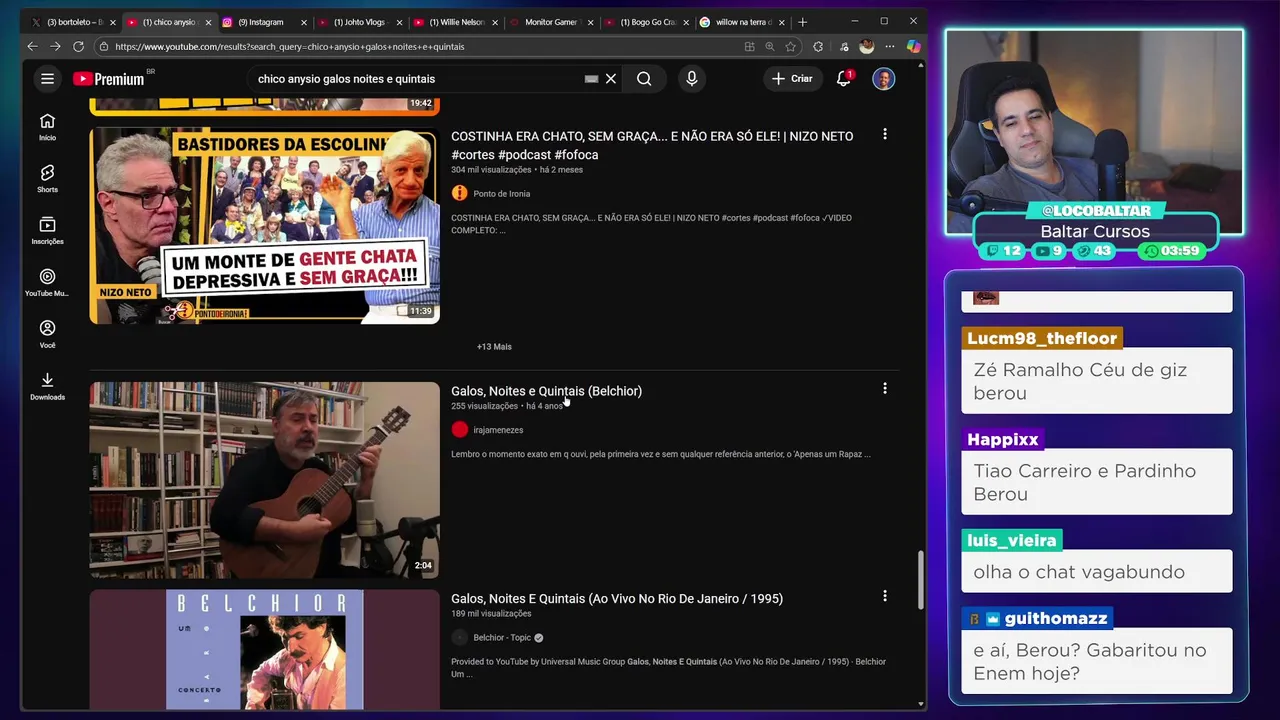The image size is (1280, 720).
Task: Click the @LOCOBALTAR overlay label
Action: click(x=1096, y=211)
